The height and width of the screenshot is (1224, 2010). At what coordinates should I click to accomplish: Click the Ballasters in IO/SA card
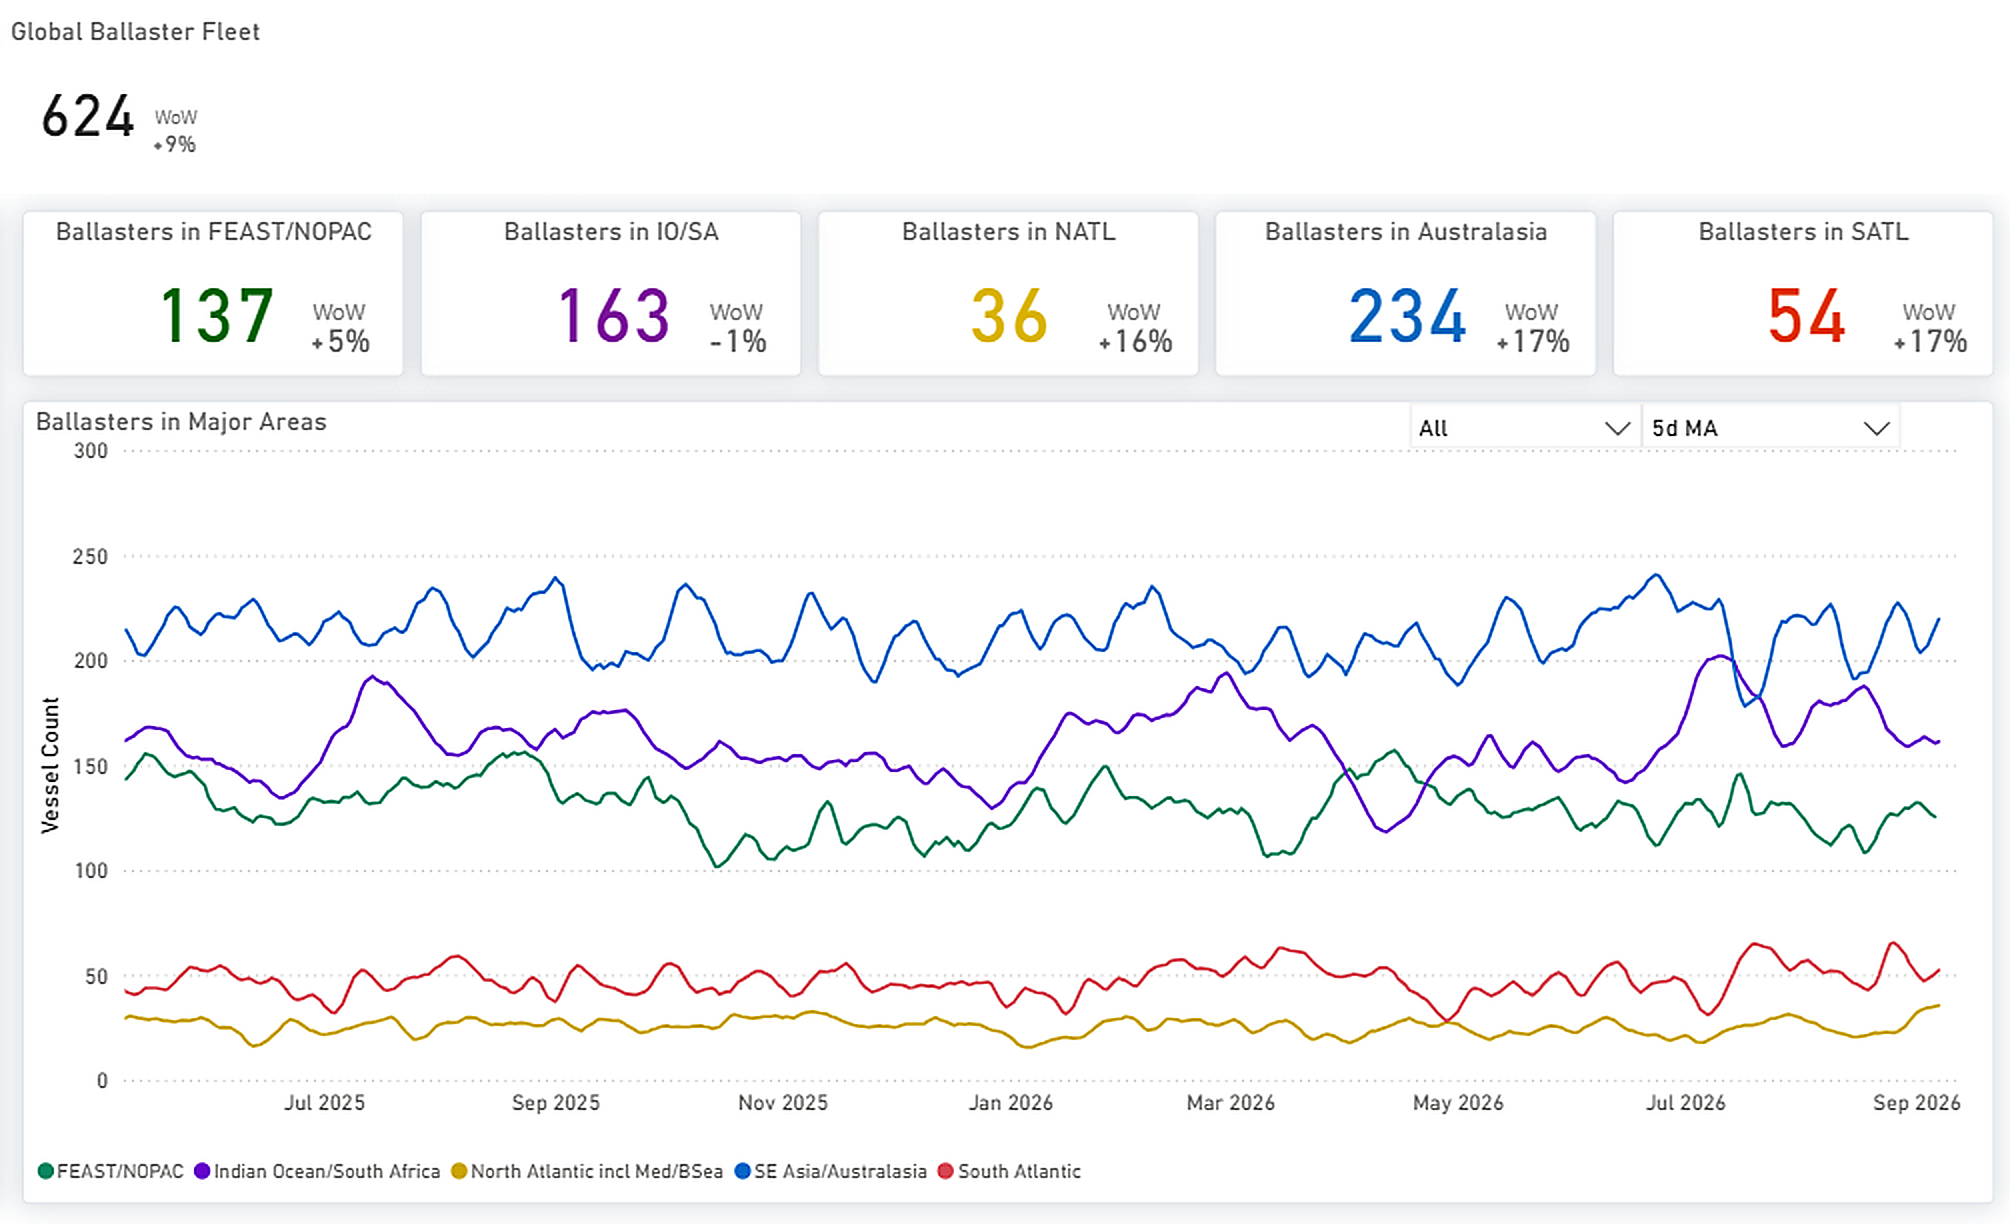(611, 293)
